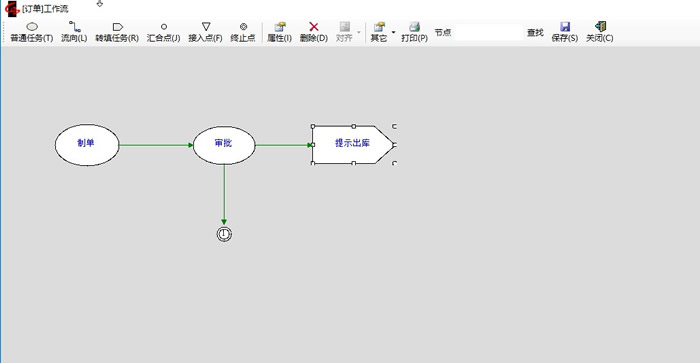Choose the 流向(L) flow connector tool

(74, 33)
